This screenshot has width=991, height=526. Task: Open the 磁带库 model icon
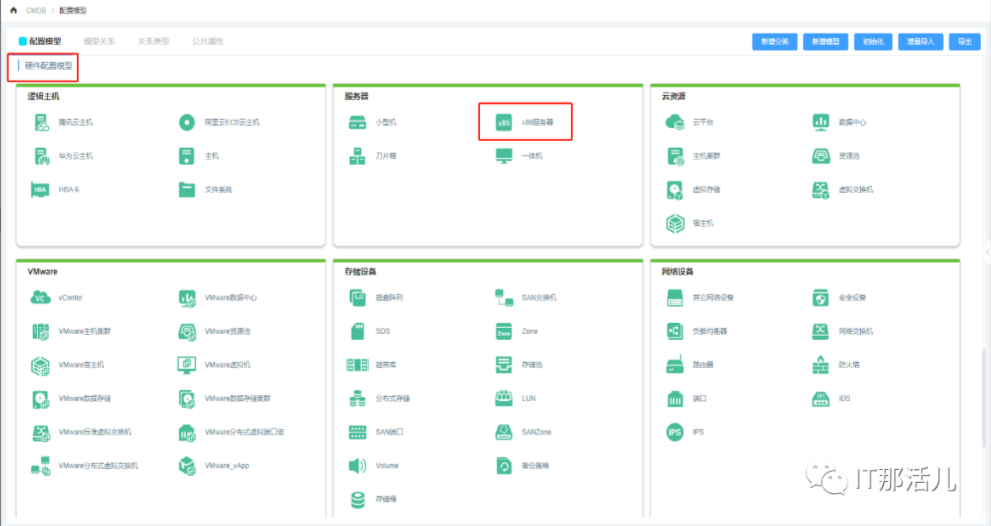click(x=358, y=365)
